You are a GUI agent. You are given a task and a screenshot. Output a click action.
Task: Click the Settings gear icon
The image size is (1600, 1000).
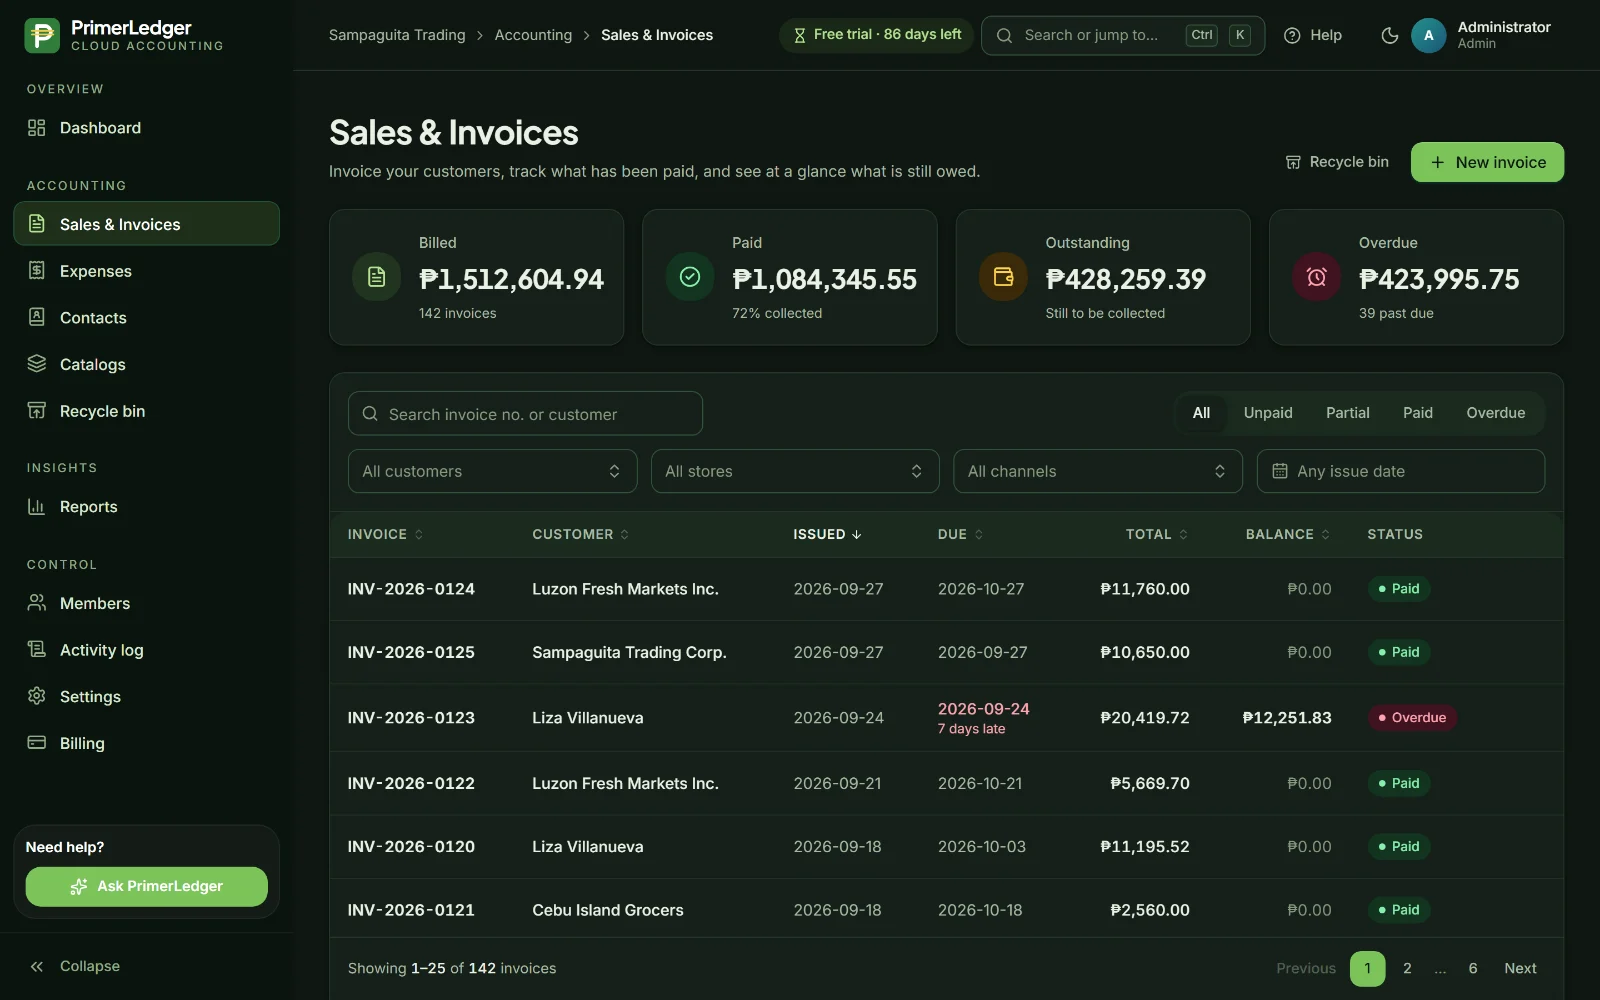(x=37, y=696)
